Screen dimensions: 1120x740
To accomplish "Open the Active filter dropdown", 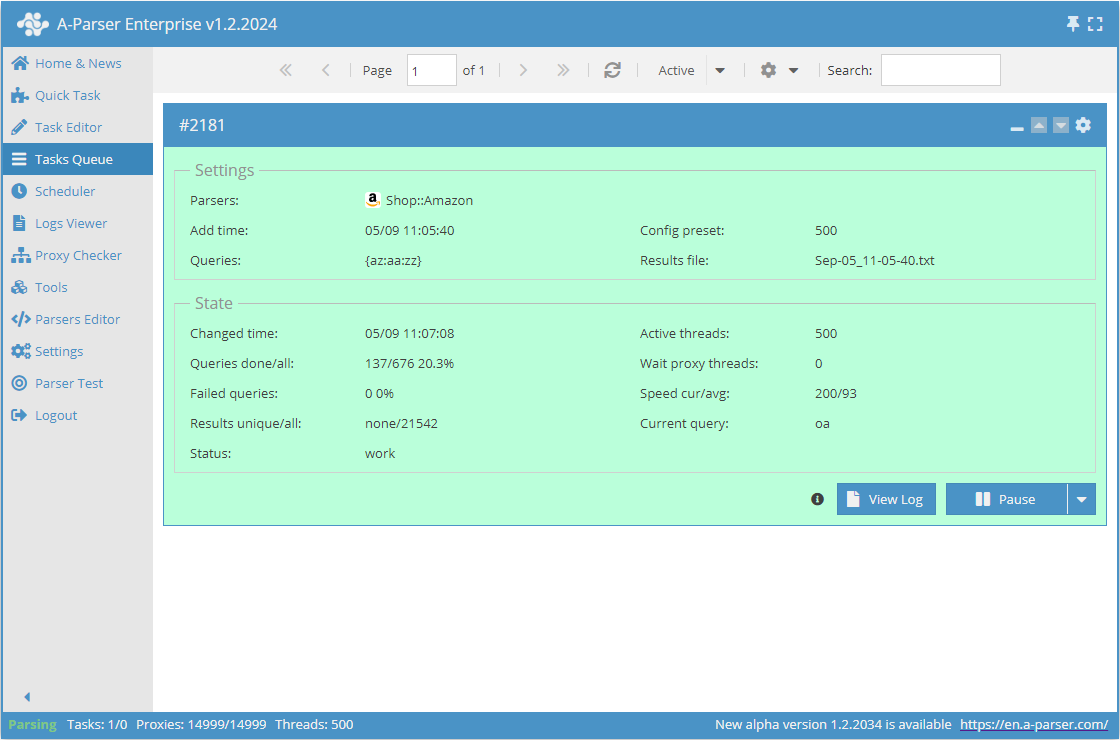I will coord(720,70).
